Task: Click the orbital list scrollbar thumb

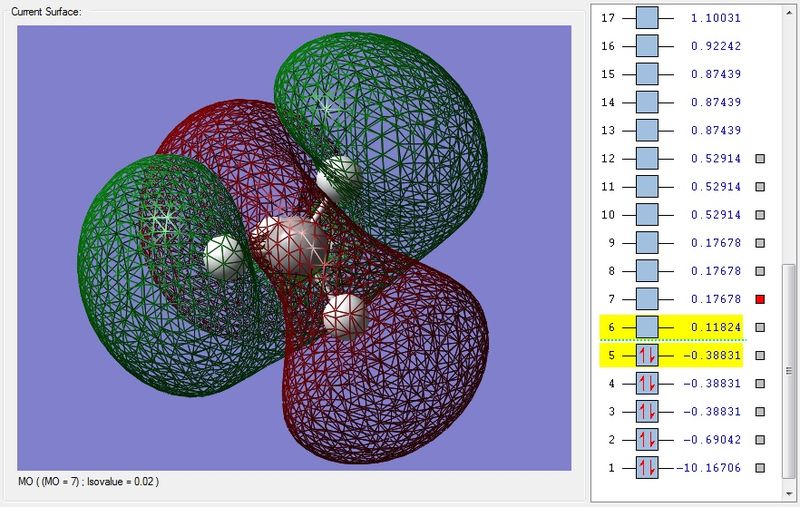Action: [x=789, y=371]
